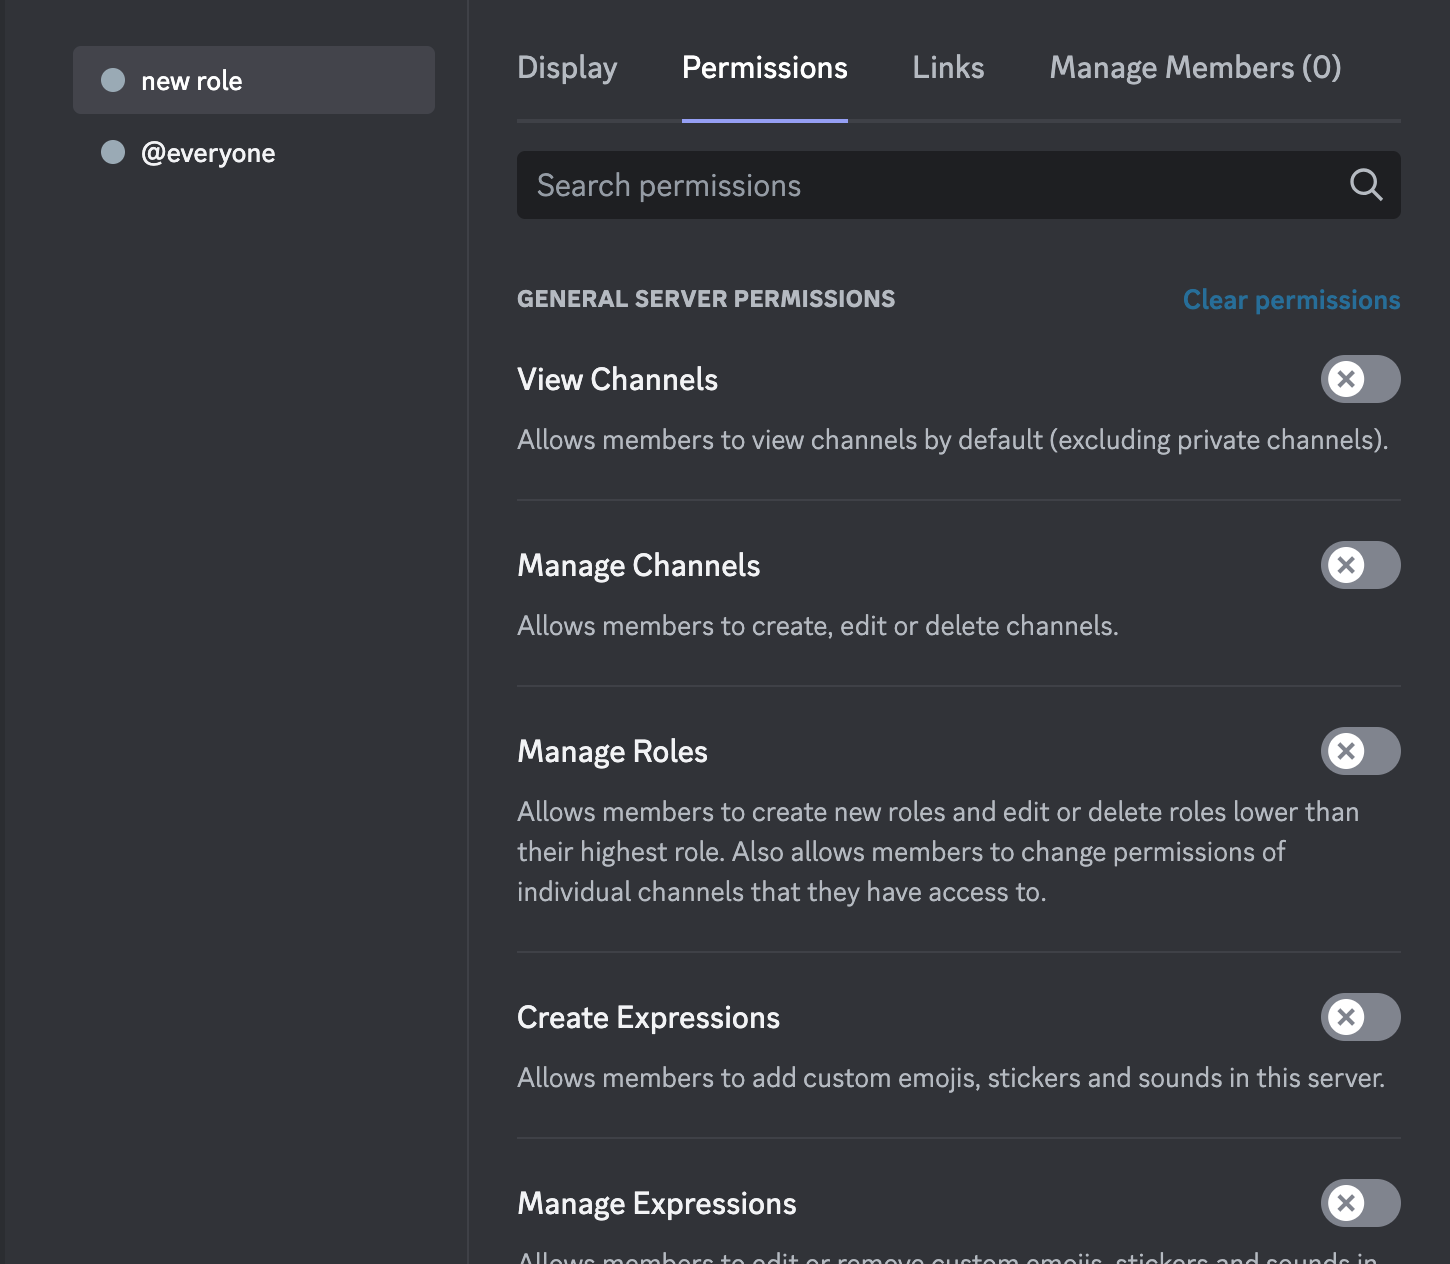Screen dimensions: 1450x1264
Task: Enable the View Channels permission
Action: tap(1360, 379)
